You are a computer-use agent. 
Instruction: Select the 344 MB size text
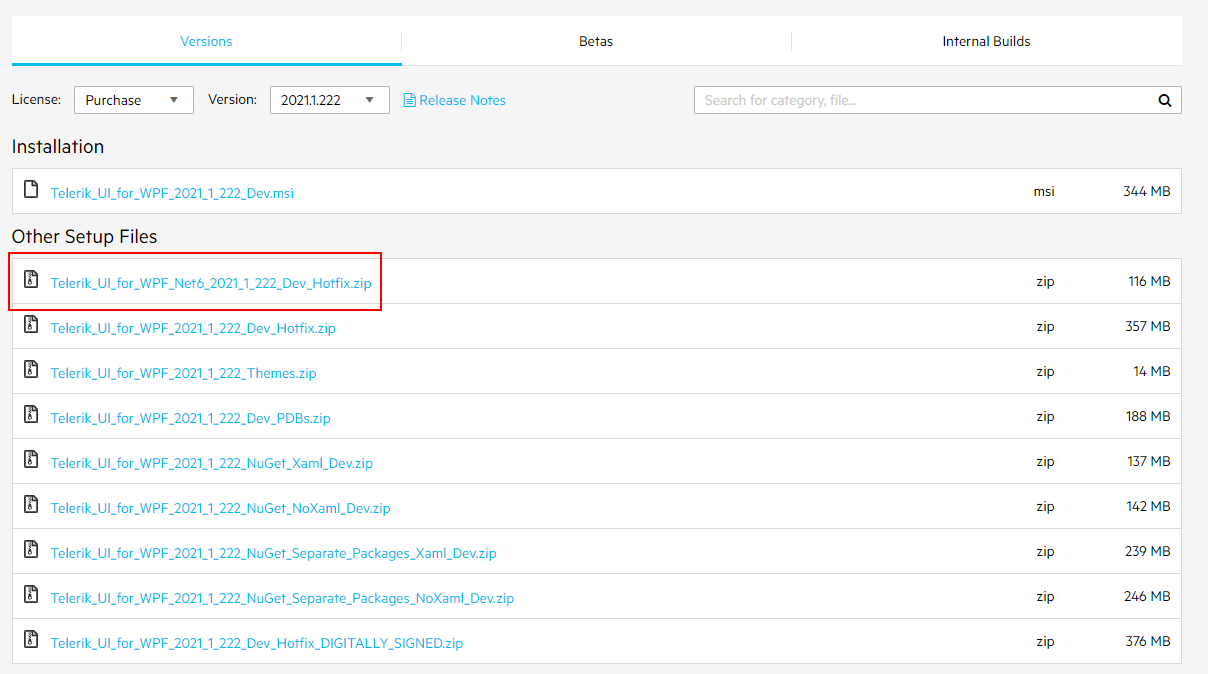tap(1147, 191)
